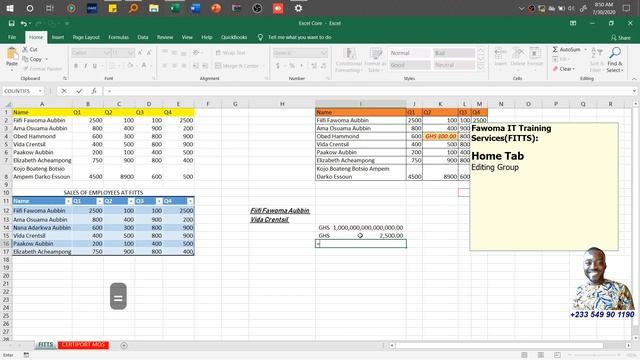Click the Save icon in Quick Access Toolbar

tap(11, 24)
